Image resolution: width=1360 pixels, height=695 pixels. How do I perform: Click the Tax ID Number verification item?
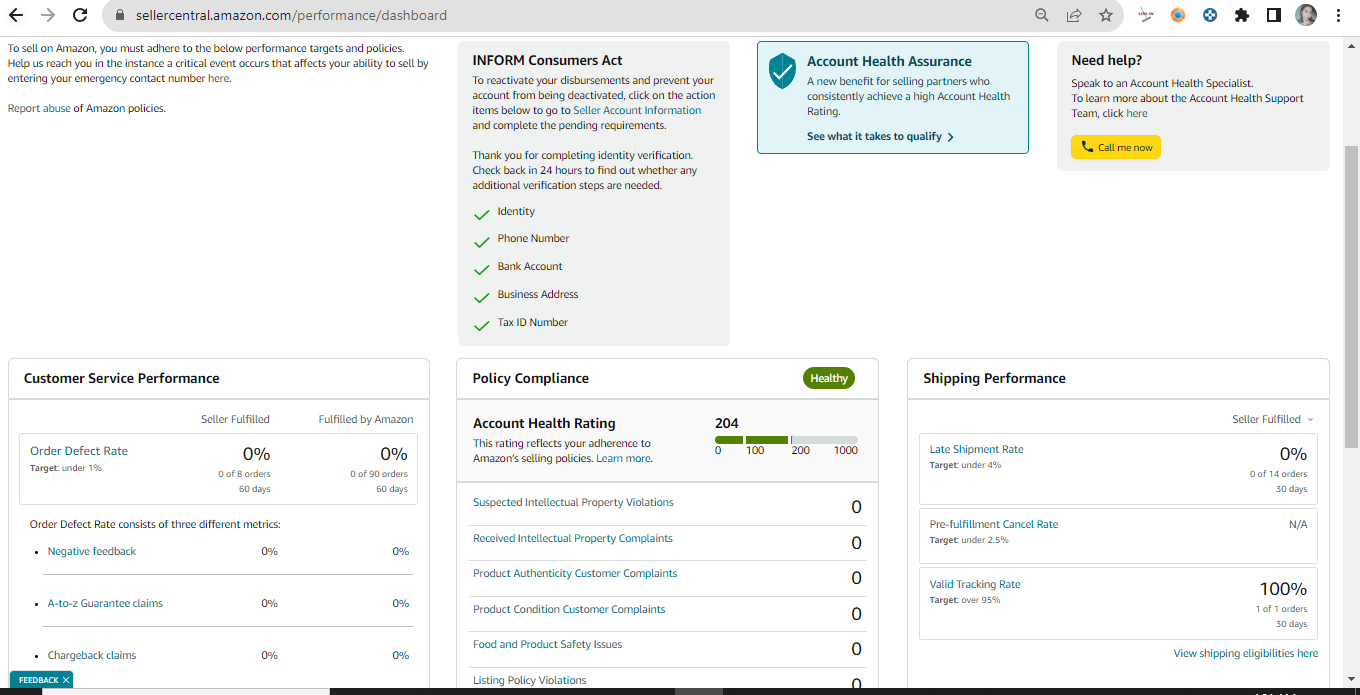(521, 323)
